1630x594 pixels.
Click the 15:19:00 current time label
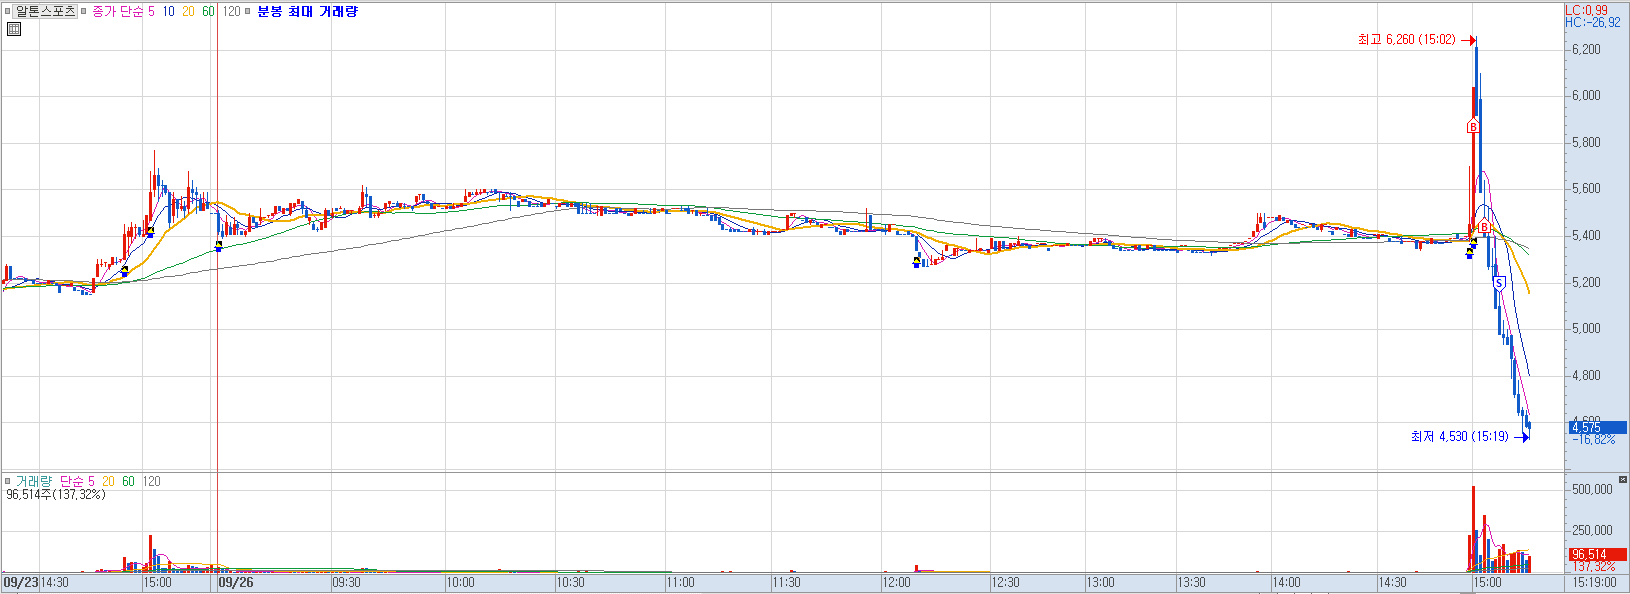click(1594, 582)
